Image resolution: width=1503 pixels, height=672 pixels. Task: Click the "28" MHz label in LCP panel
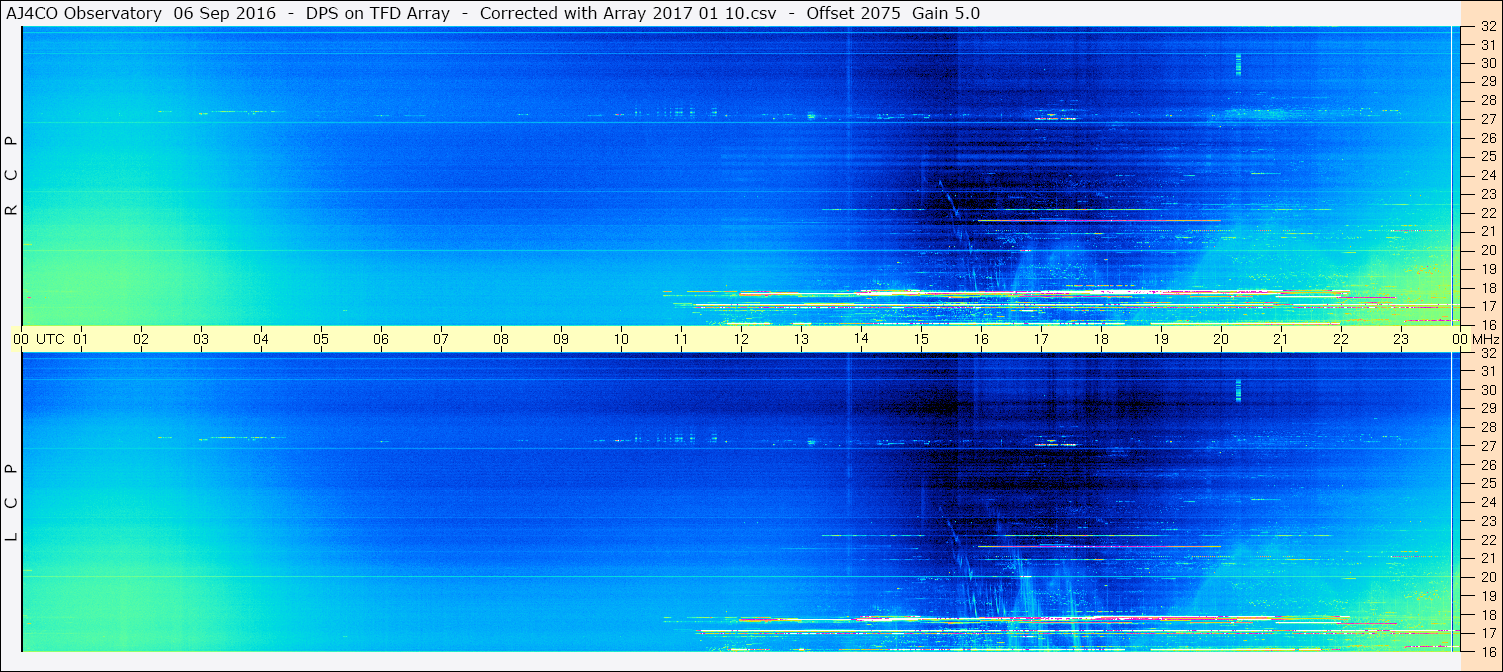[x=1487, y=427]
